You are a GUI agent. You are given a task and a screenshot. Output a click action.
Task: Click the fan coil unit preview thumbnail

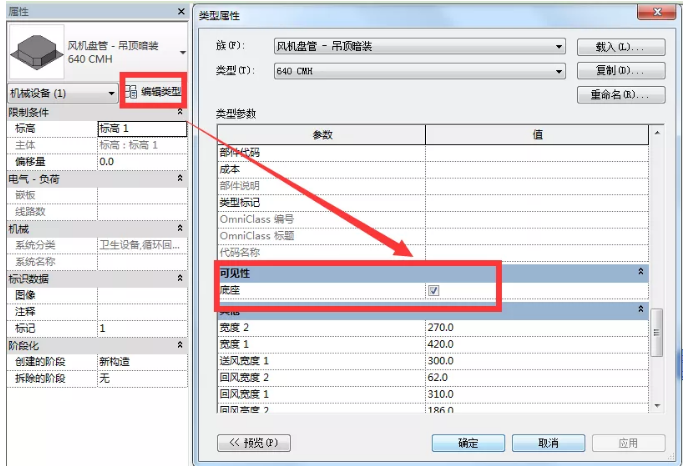pyautogui.click(x=37, y=52)
